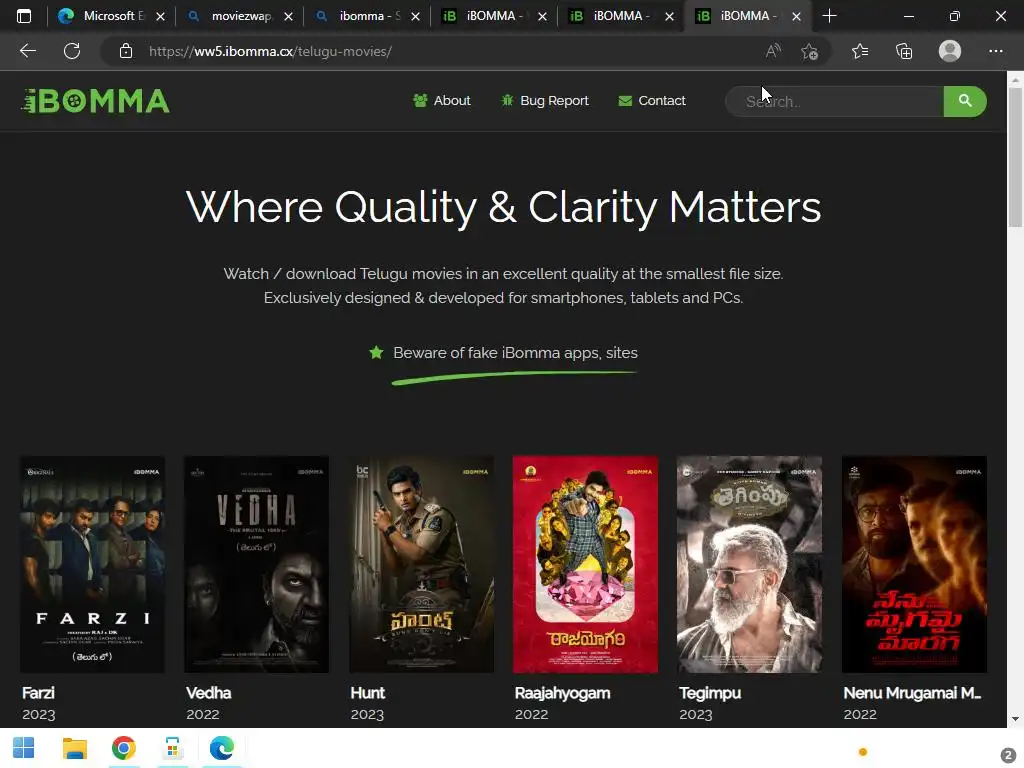Click the Where Quality & Clarity Matters heading
Screen dimensions: 1024x768
pos(504,207)
